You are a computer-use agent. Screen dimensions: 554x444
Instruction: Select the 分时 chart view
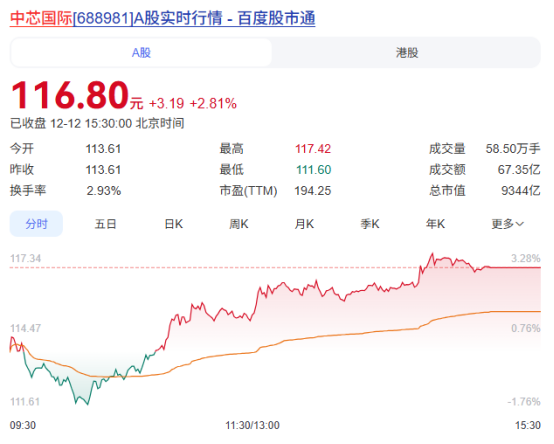point(36,224)
